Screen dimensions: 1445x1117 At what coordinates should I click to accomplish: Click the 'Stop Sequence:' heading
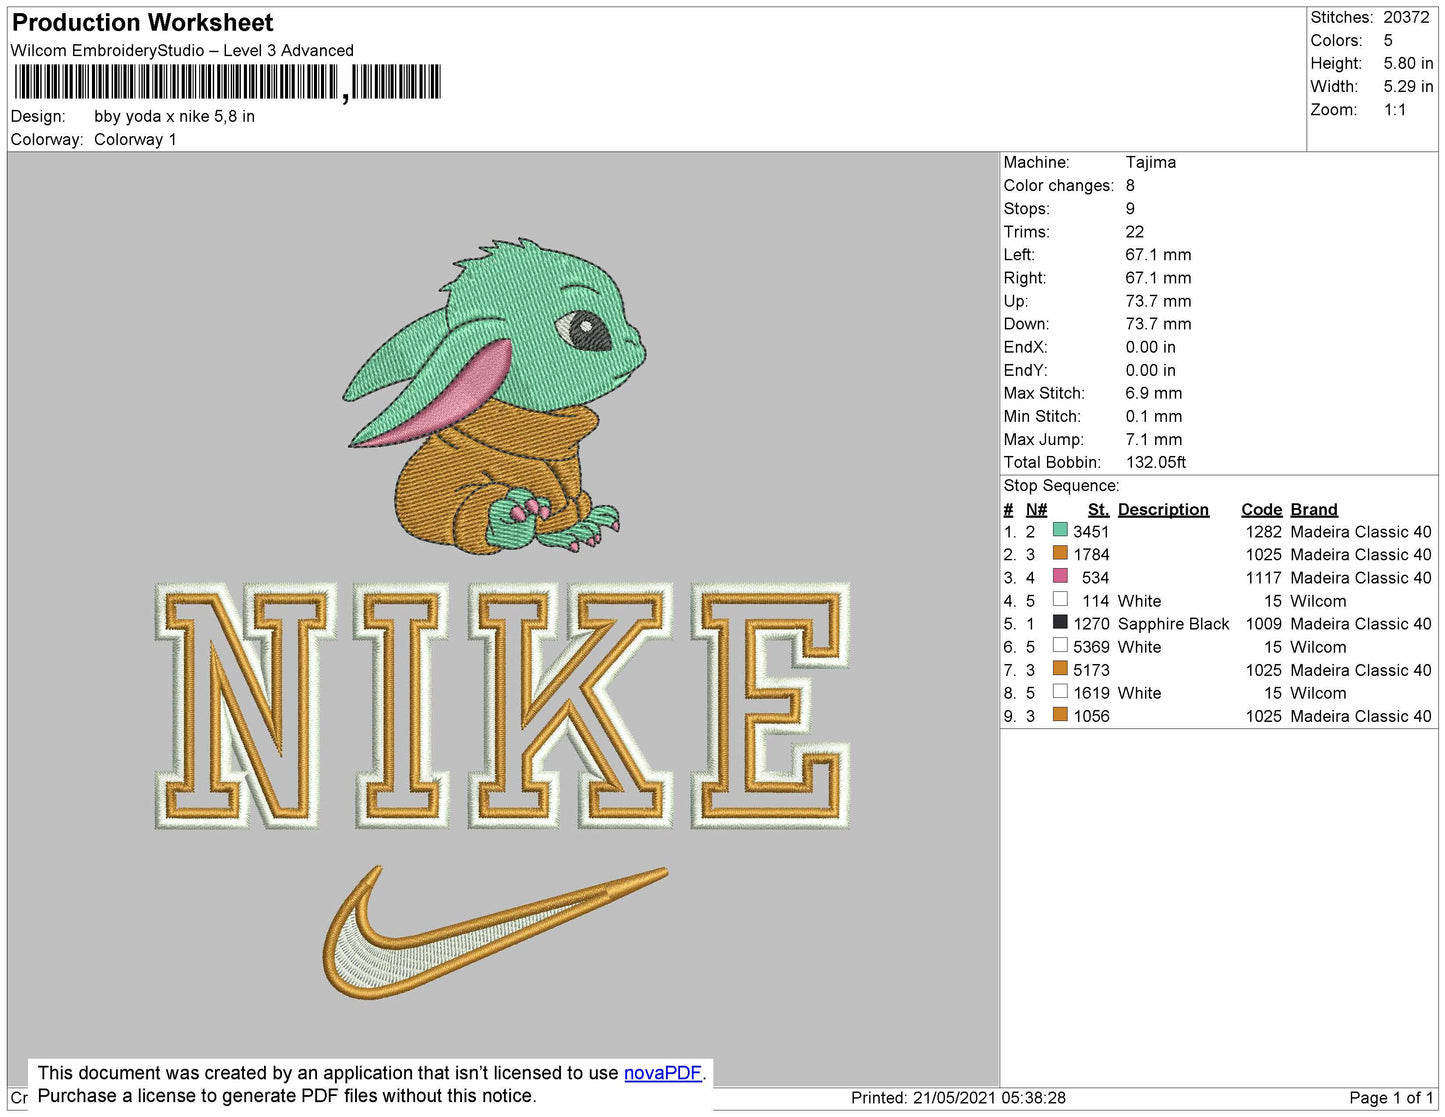[x=1061, y=485]
